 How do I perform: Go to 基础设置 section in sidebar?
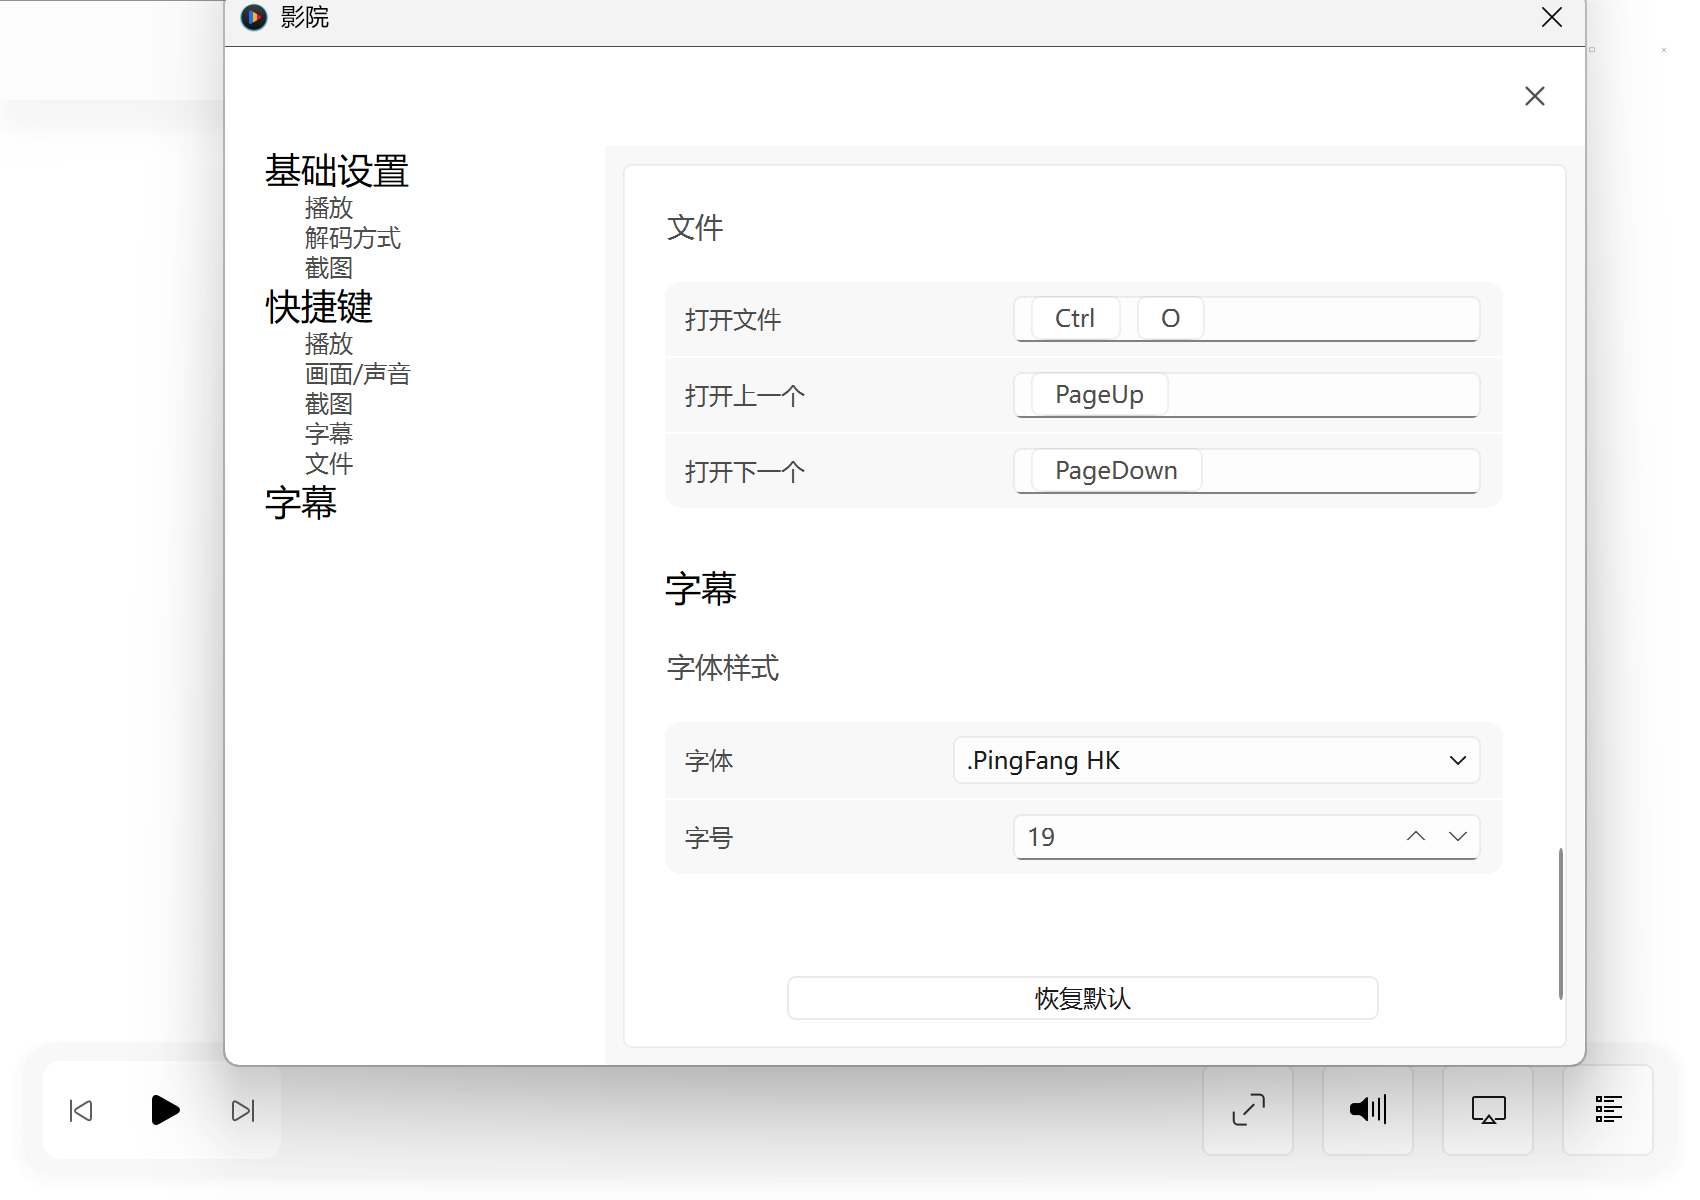click(337, 171)
